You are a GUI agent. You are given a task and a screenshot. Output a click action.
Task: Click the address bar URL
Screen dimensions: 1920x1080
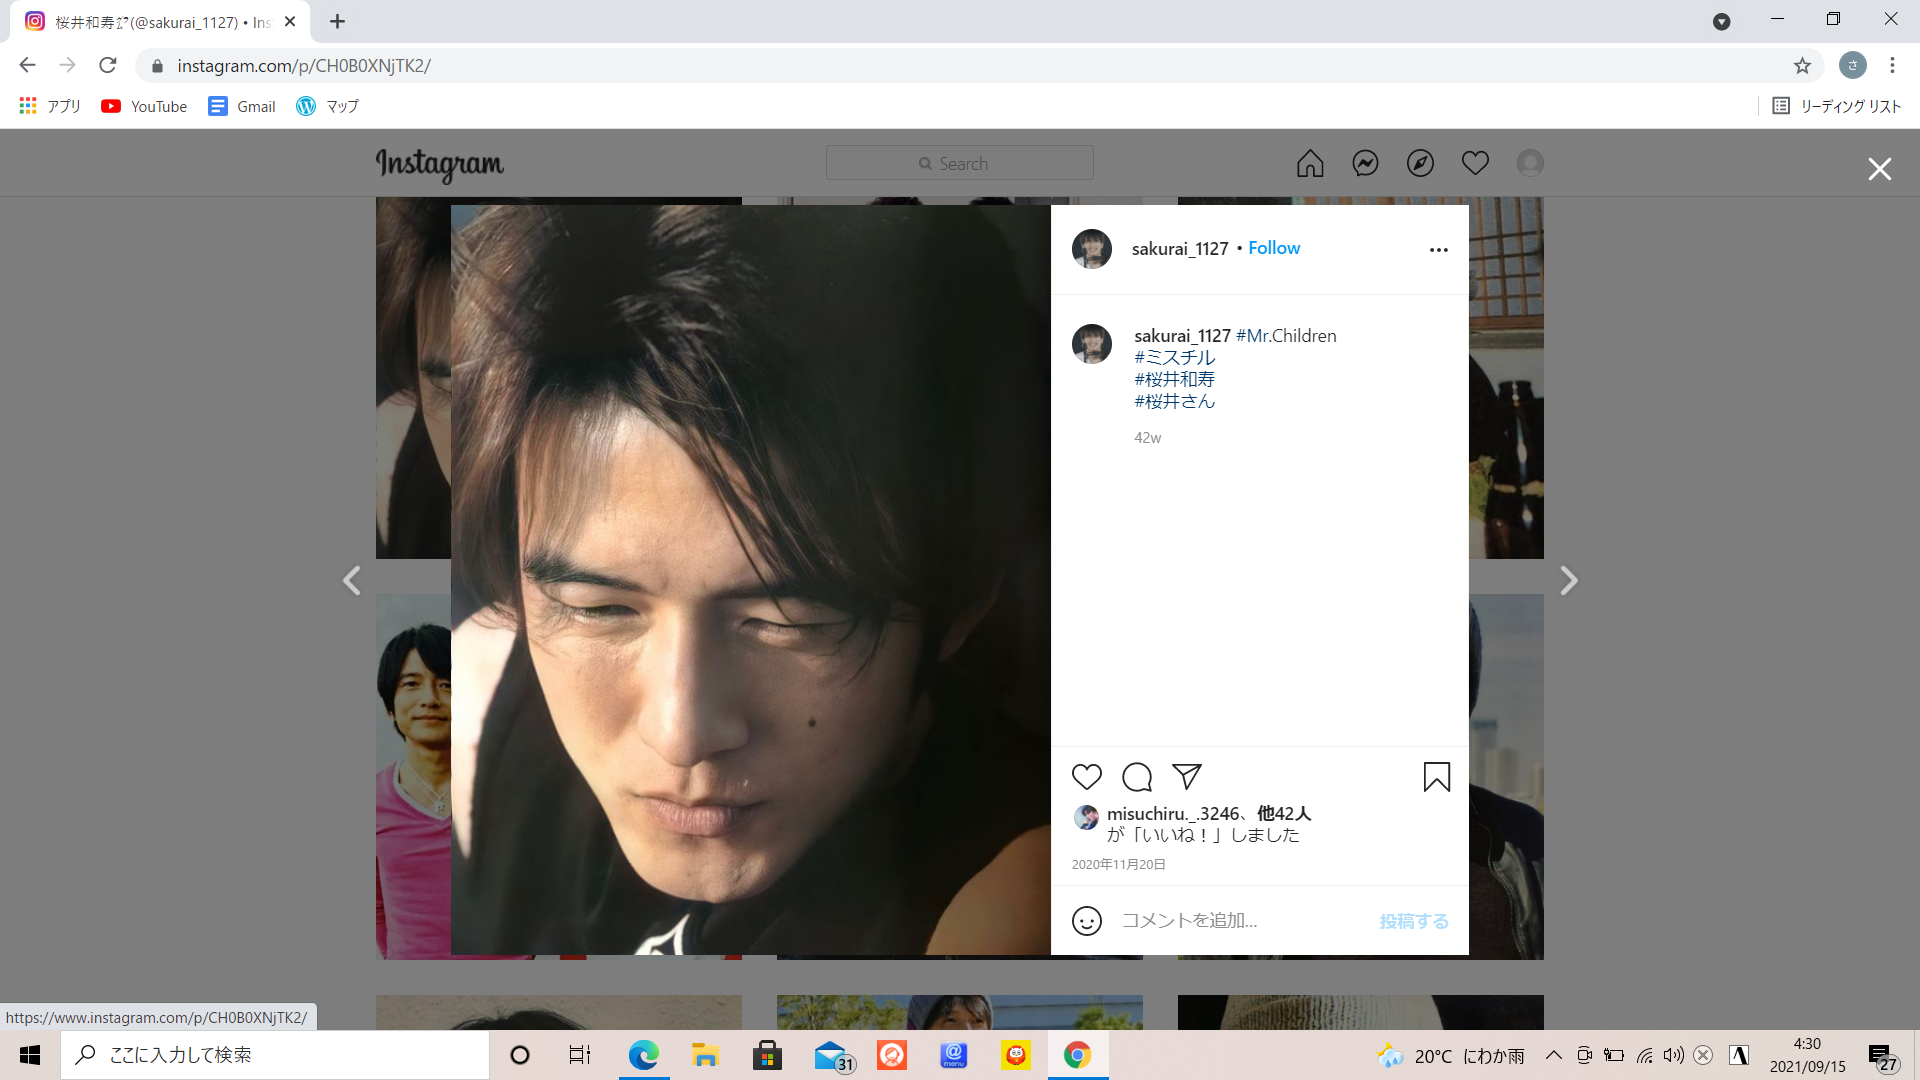(x=304, y=66)
